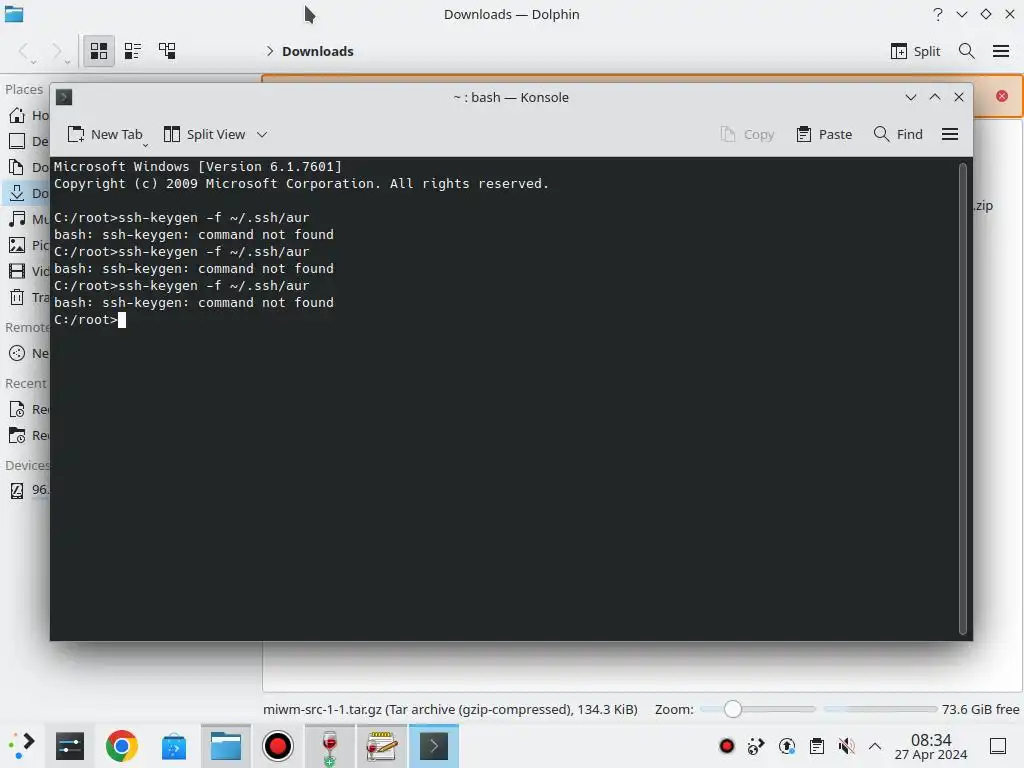1024x768 pixels.
Task: Open Find in Konsole toolbar
Action: point(898,135)
